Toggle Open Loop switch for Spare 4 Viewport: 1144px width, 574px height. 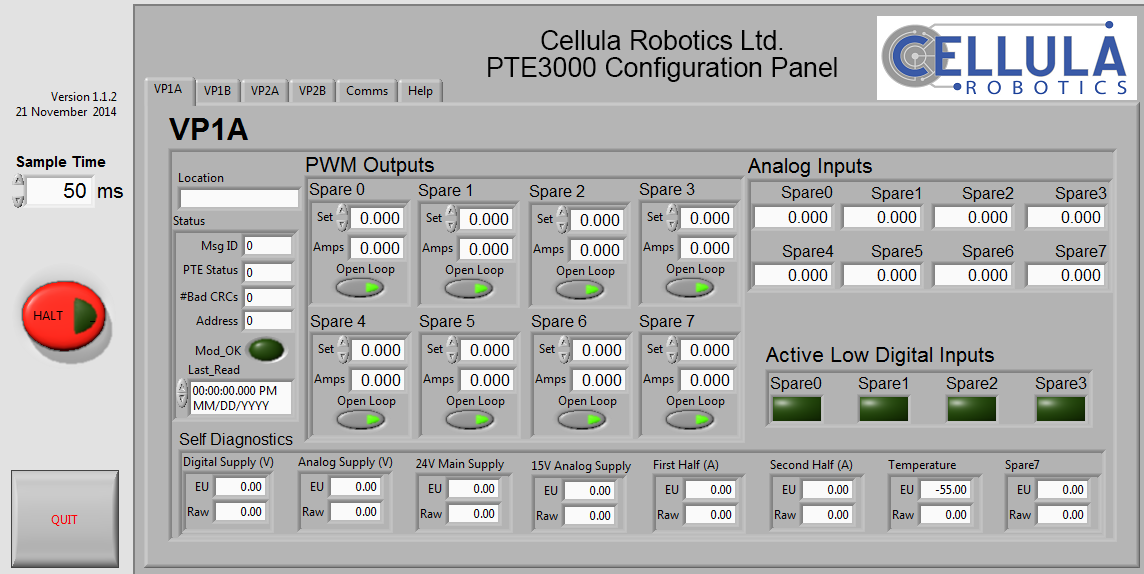tap(360, 420)
